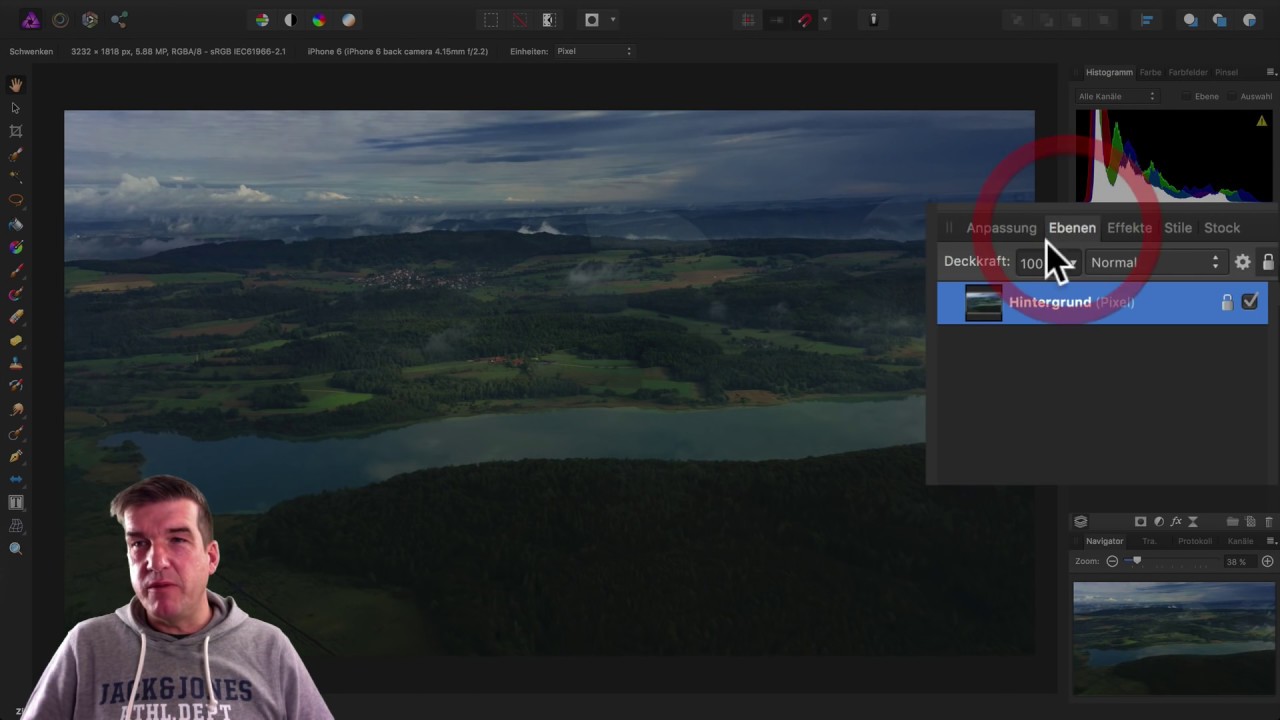1280x720 pixels.
Task: Select the Ebenen tab
Action: coord(1072,228)
